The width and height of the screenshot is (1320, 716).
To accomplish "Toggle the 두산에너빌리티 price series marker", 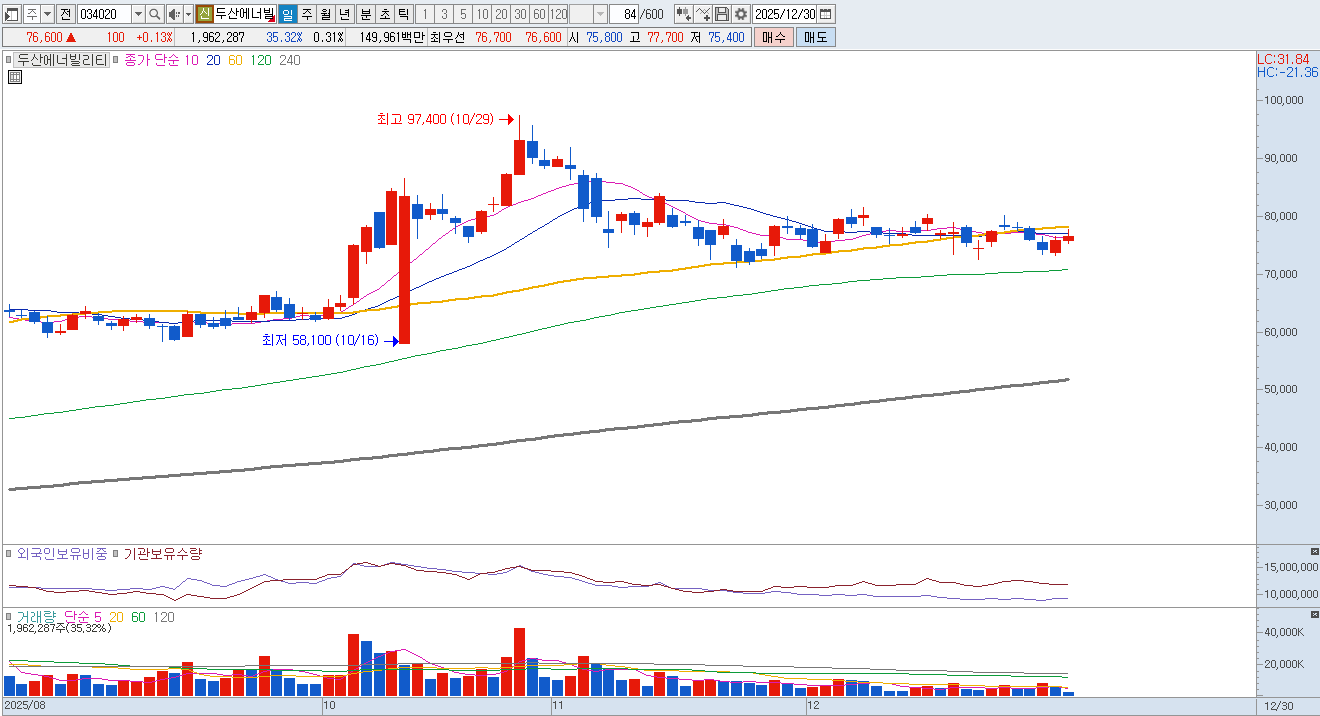I will pos(8,60).
